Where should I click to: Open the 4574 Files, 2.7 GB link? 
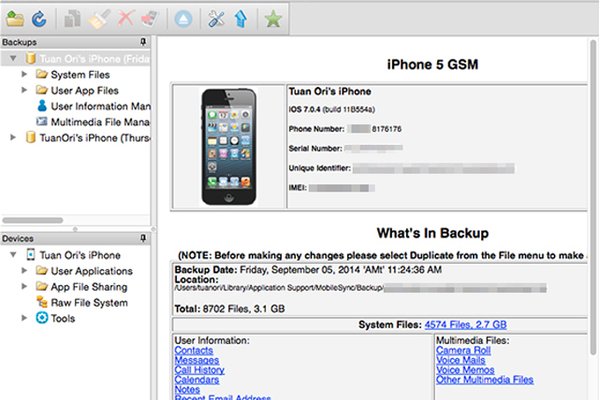point(465,325)
